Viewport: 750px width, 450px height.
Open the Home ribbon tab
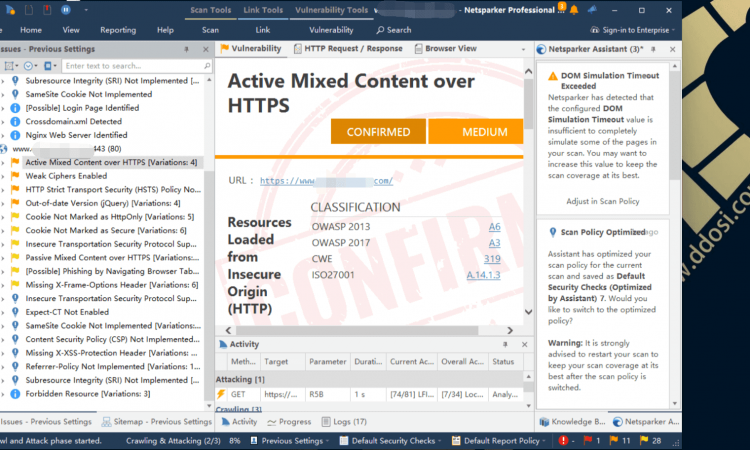pos(31,30)
